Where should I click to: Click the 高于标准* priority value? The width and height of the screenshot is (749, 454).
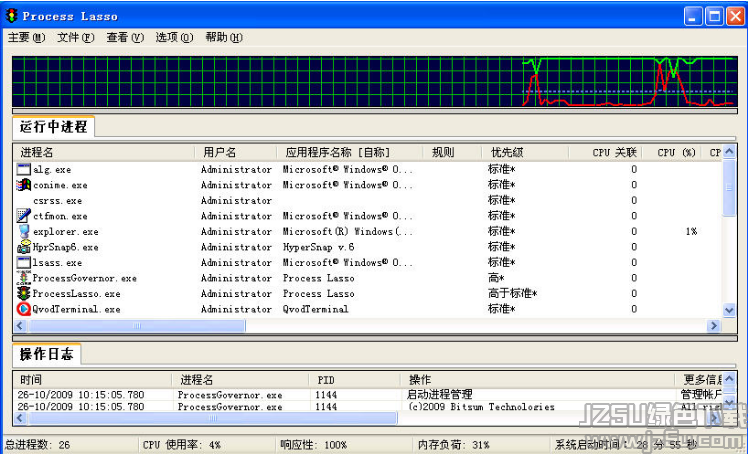(512, 293)
